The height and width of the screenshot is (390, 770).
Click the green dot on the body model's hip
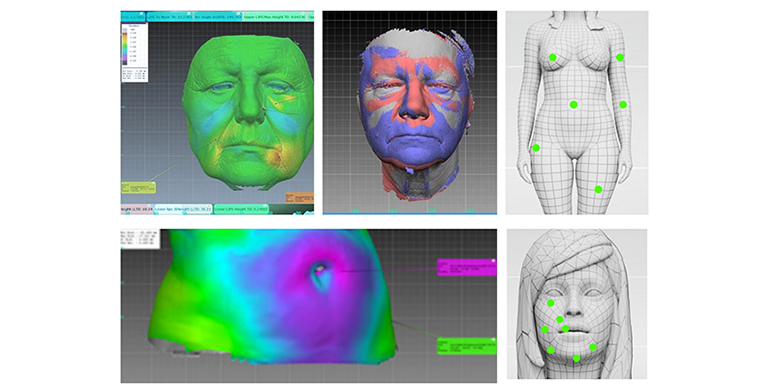(x=536, y=148)
